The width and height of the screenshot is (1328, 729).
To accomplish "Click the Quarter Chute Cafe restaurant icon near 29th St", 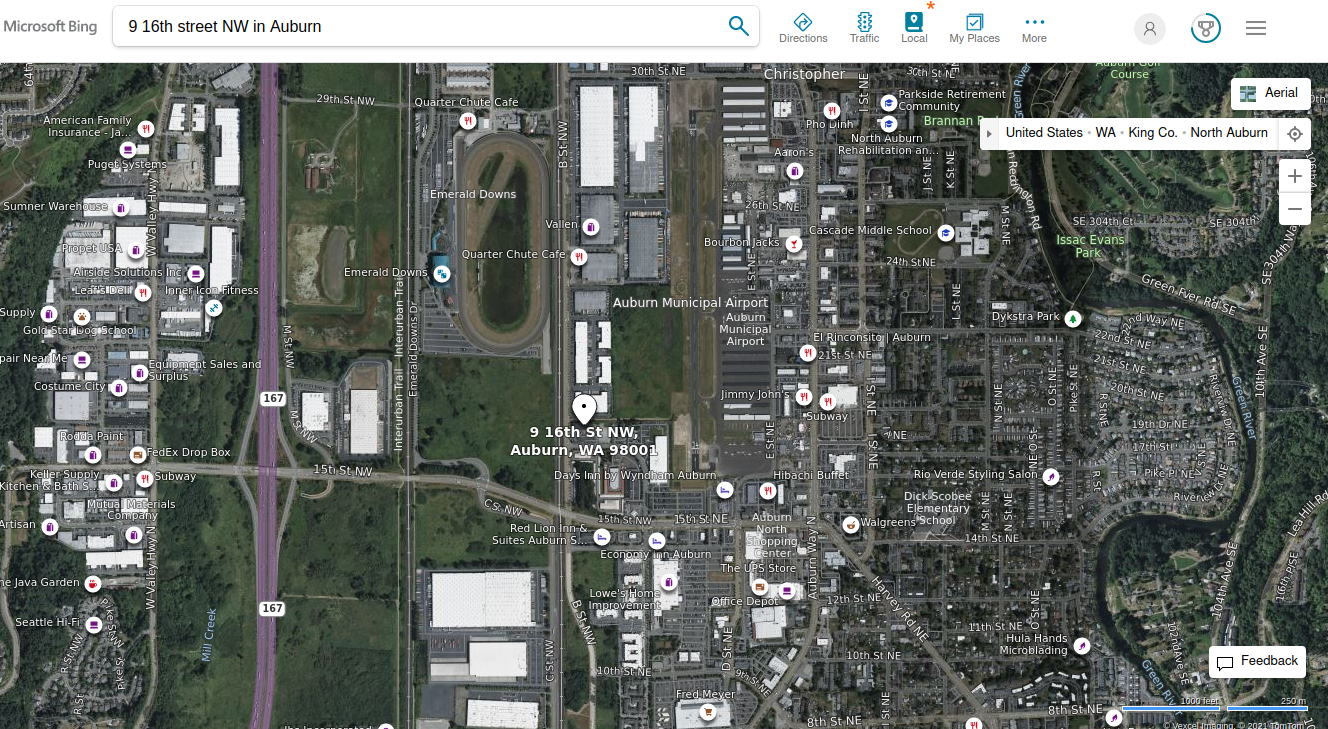I will [467, 121].
